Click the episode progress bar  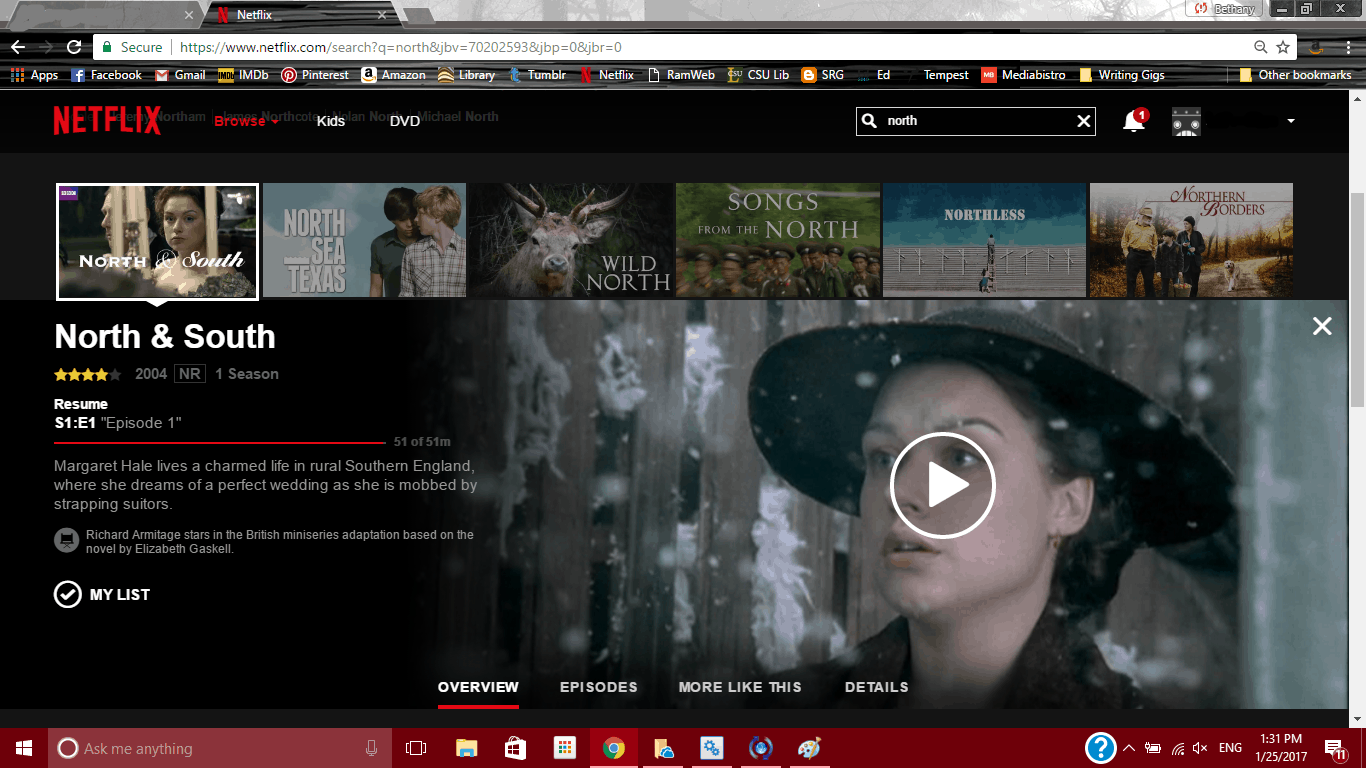[219, 441]
